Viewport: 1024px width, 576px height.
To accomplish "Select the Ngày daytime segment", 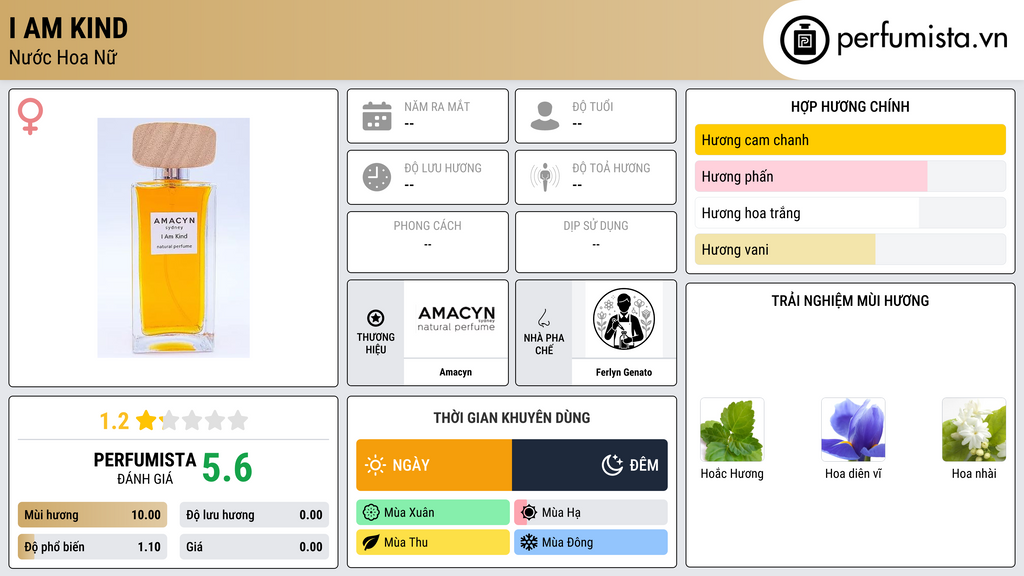I will coord(434,465).
